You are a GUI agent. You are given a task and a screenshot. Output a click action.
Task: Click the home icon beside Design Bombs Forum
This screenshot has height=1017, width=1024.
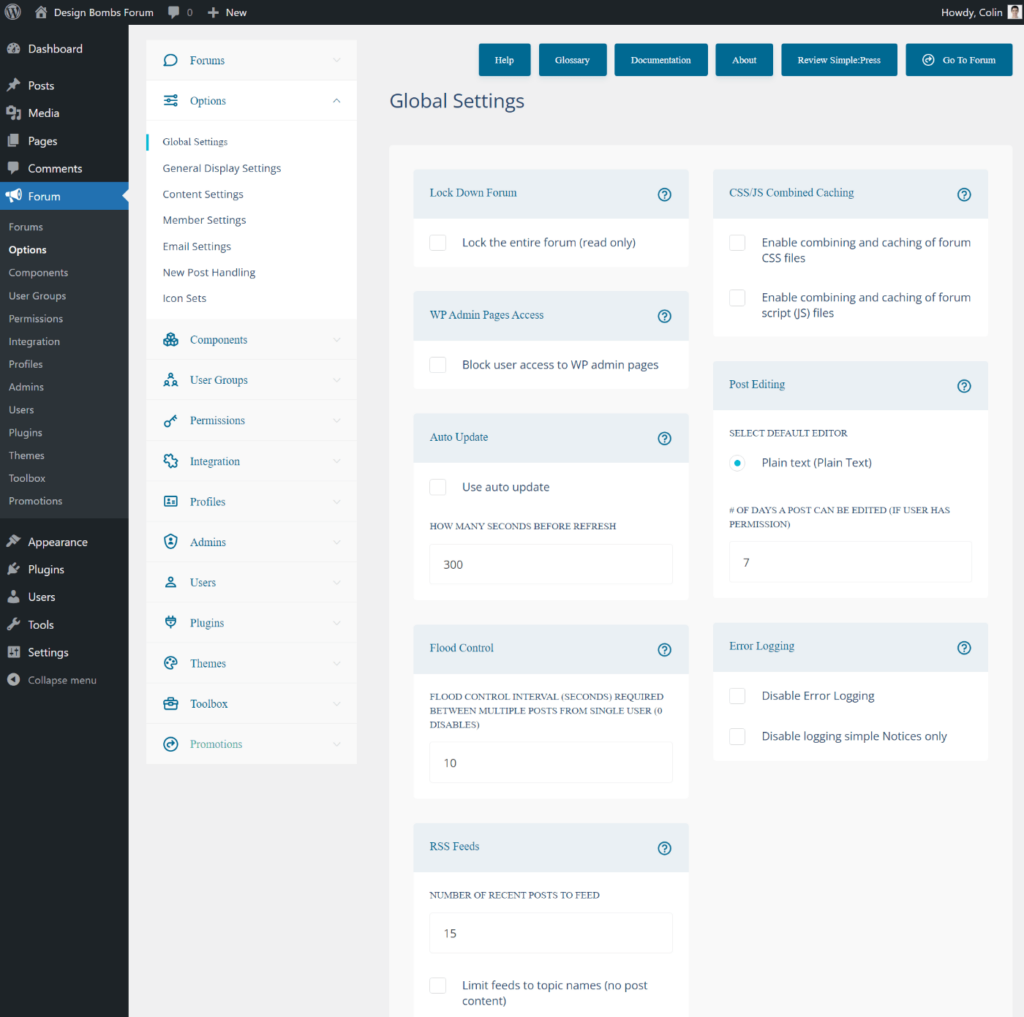pyautogui.click(x=41, y=12)
